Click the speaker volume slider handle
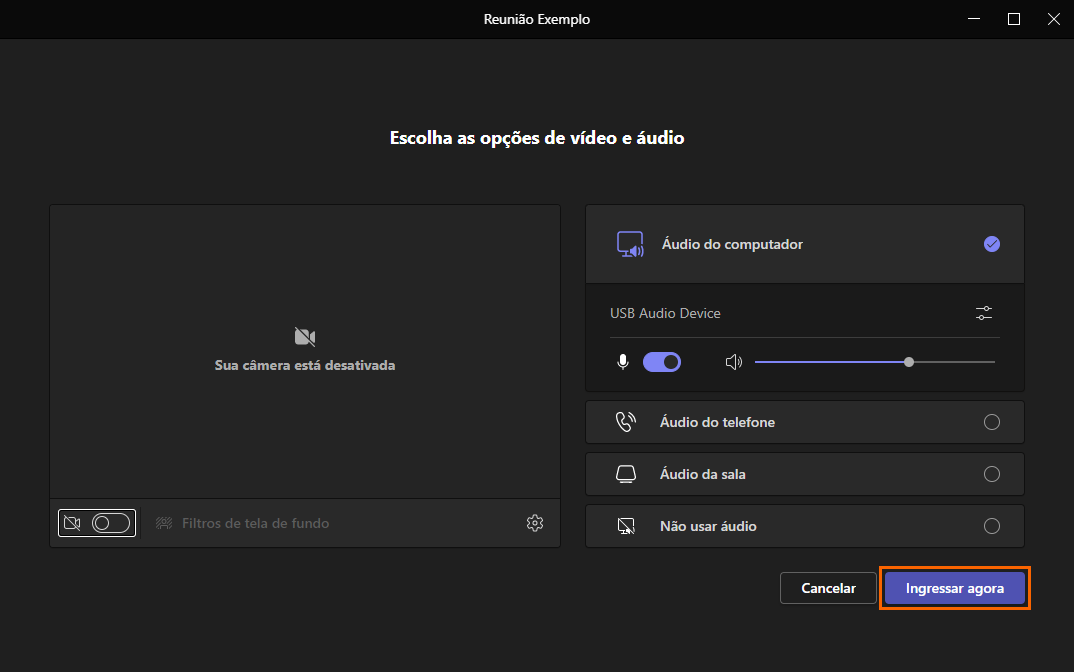Screen dimensions: 1074x672 tap(909, 362)
